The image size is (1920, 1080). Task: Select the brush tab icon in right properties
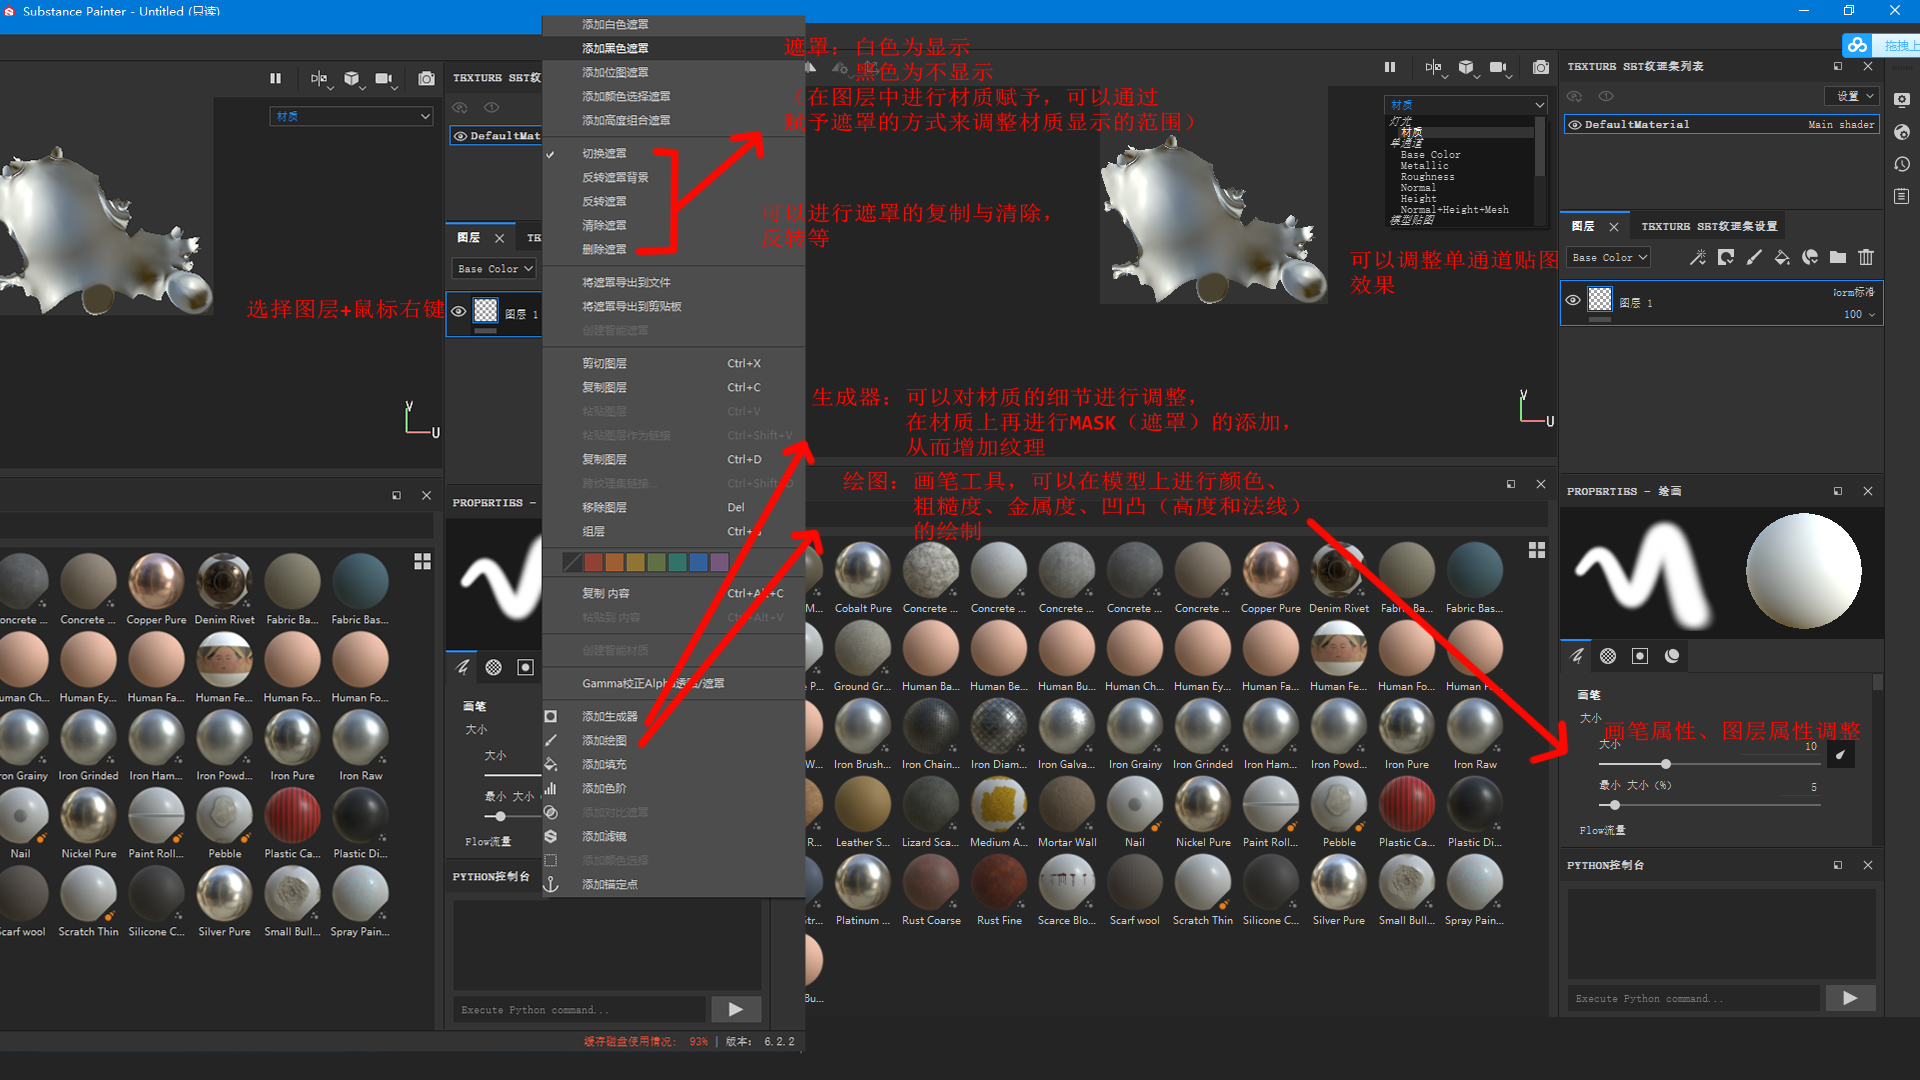click(1577, 656)
